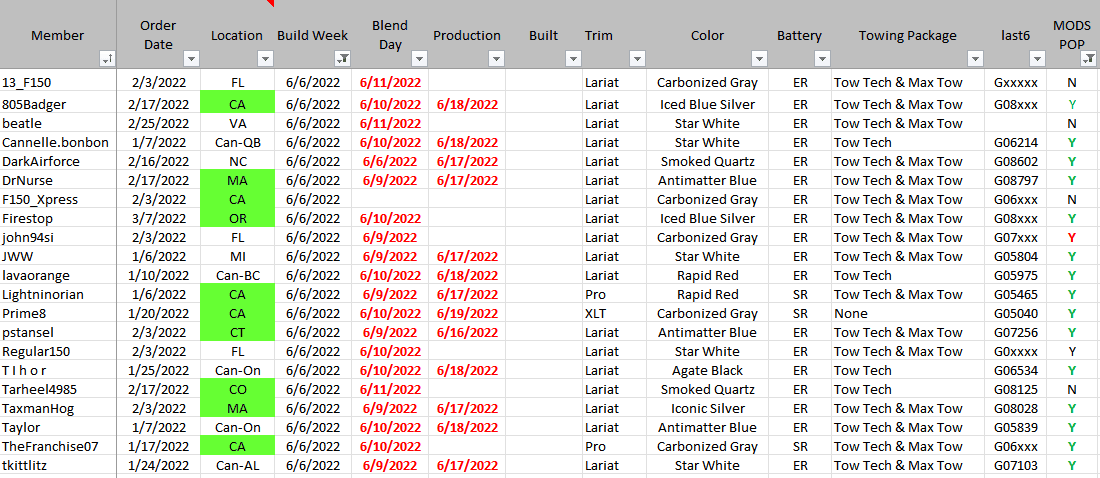This screenshot has width=1100, height=478.
Task: Click the Build Week filter funnel button
Action: 343,59
